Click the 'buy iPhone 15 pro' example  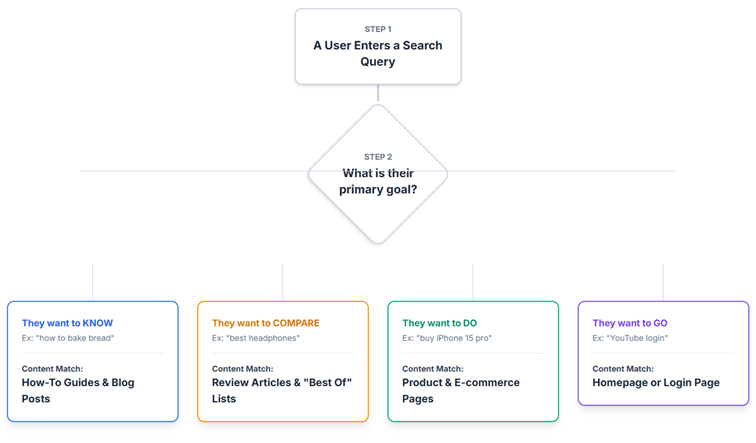(447, 338)
